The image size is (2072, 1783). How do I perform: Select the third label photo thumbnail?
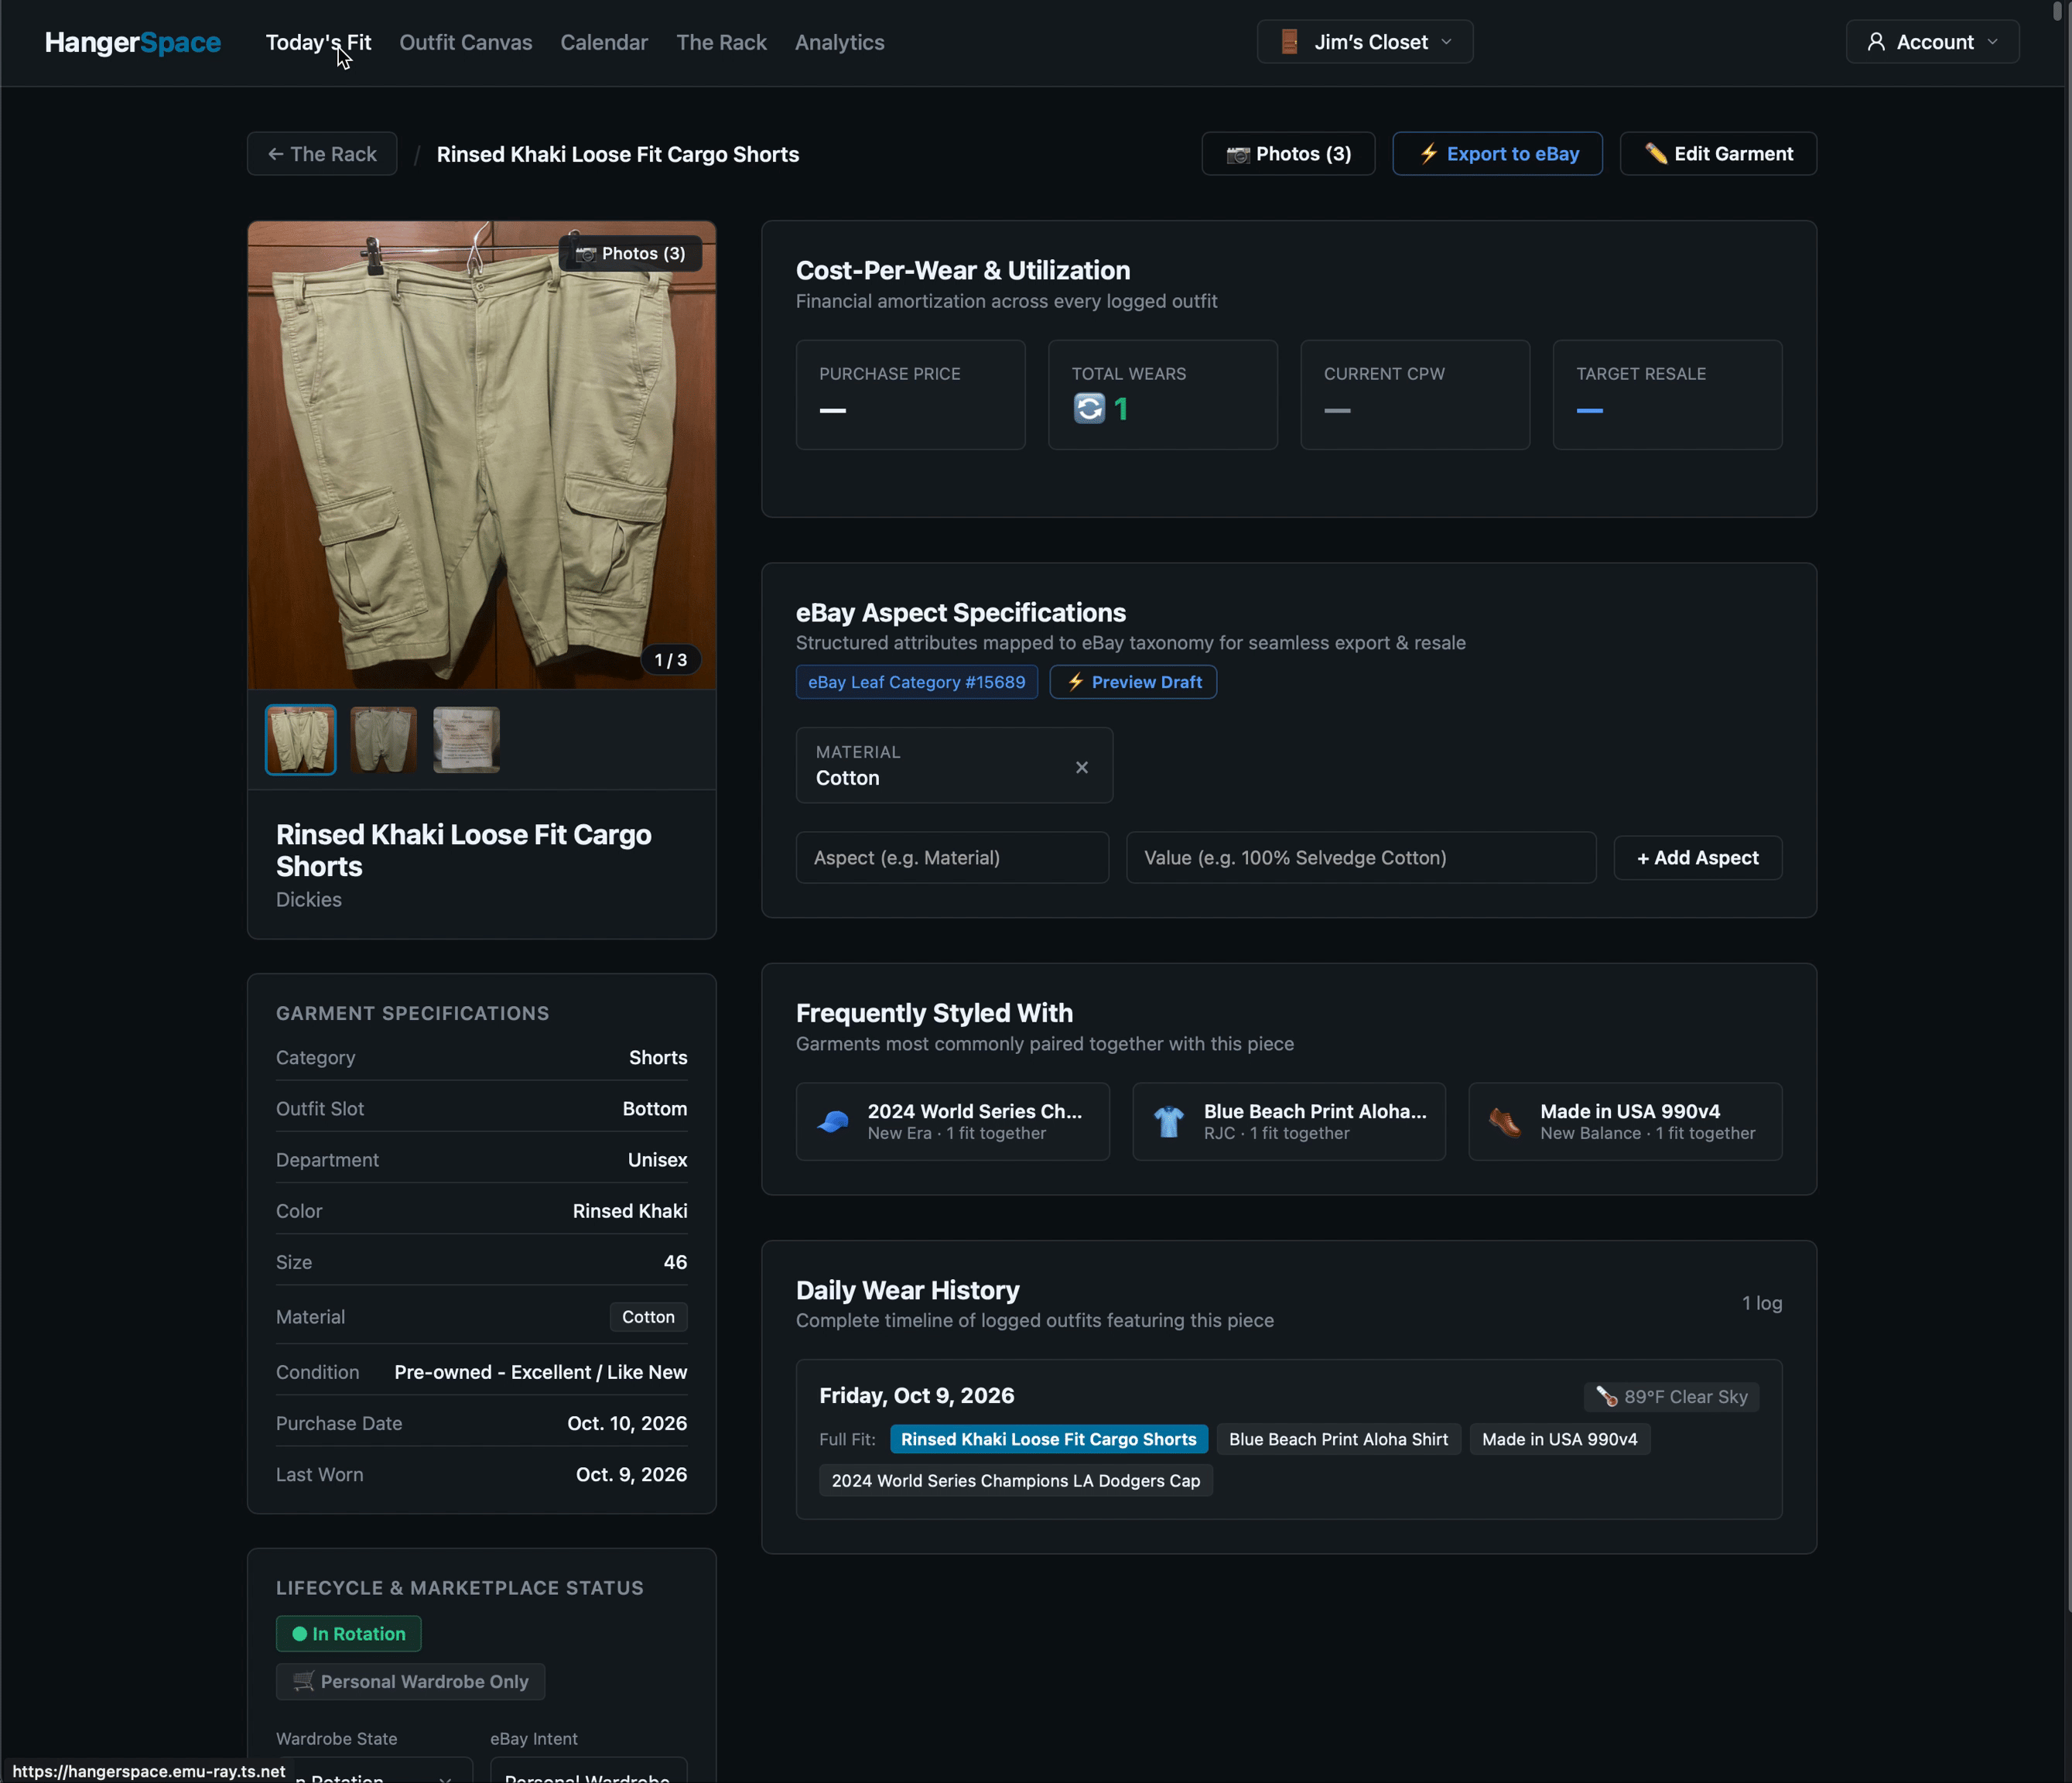pyautogui.click(x=466, y=740)
